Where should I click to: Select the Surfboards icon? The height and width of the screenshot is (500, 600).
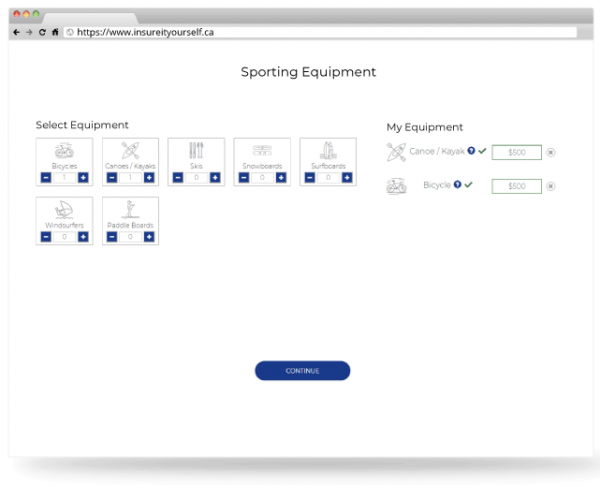327,150
